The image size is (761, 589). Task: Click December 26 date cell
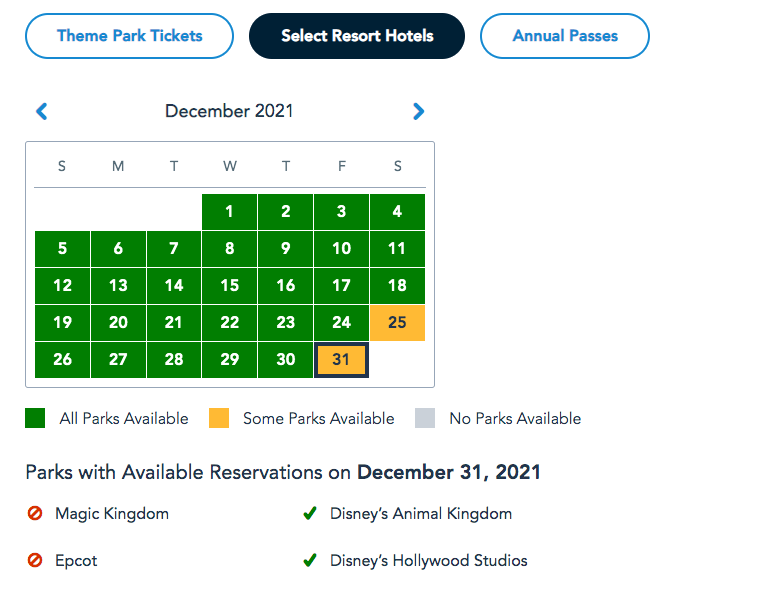pyautogui.click(x=62, y=360)
